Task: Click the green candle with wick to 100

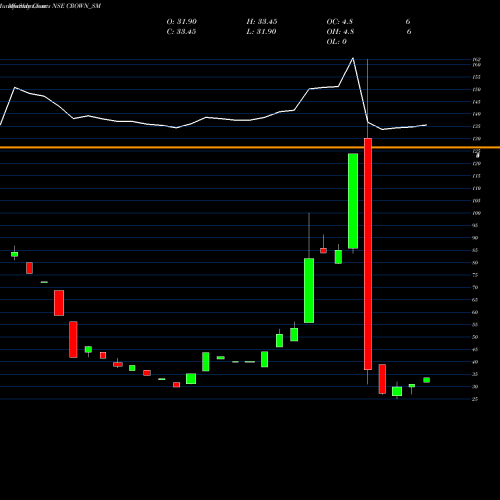Action: [309, 290]
